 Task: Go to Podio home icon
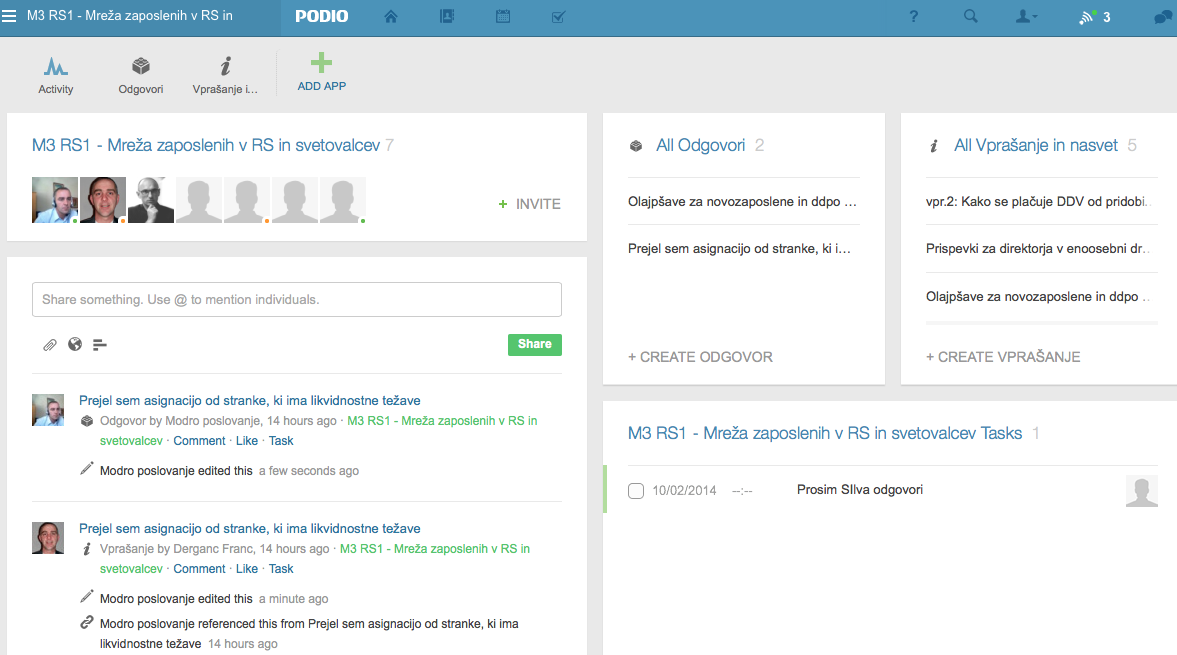391,17
